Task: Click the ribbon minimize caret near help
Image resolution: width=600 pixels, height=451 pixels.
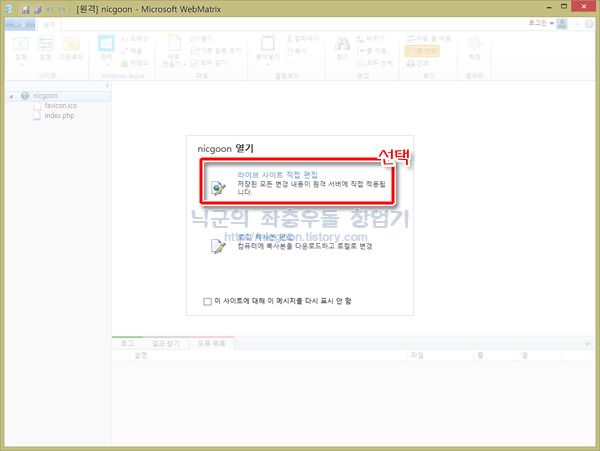Action: tap(577, 24)
